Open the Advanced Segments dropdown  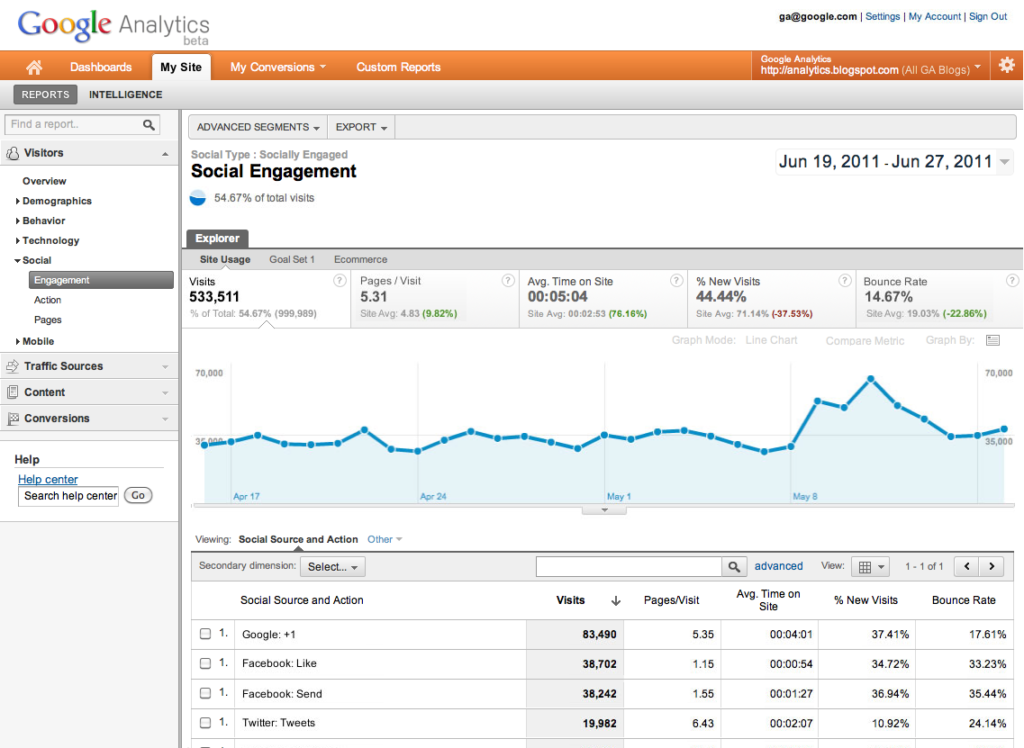tap(258, 127)
